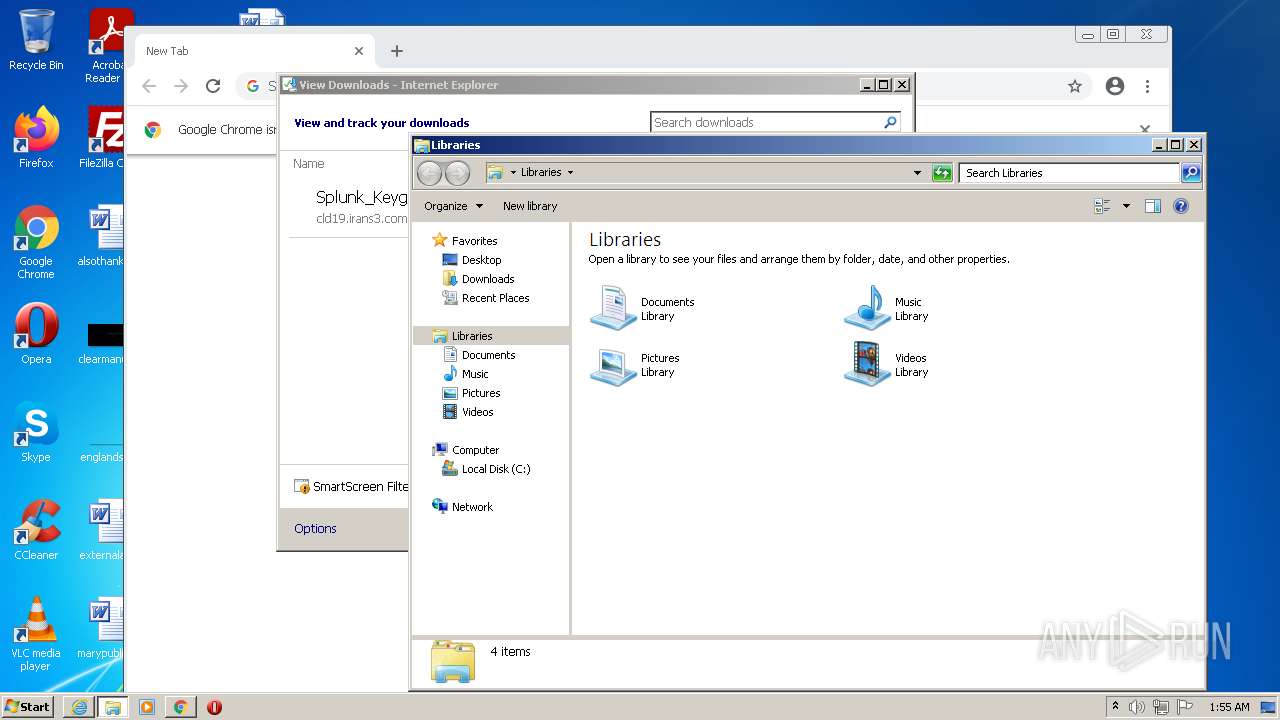Image resolution: width=1280 pixels, height=720 pixels.
Task: Open Recent Places in navigation pane
Action: click(x=495, y=298)
